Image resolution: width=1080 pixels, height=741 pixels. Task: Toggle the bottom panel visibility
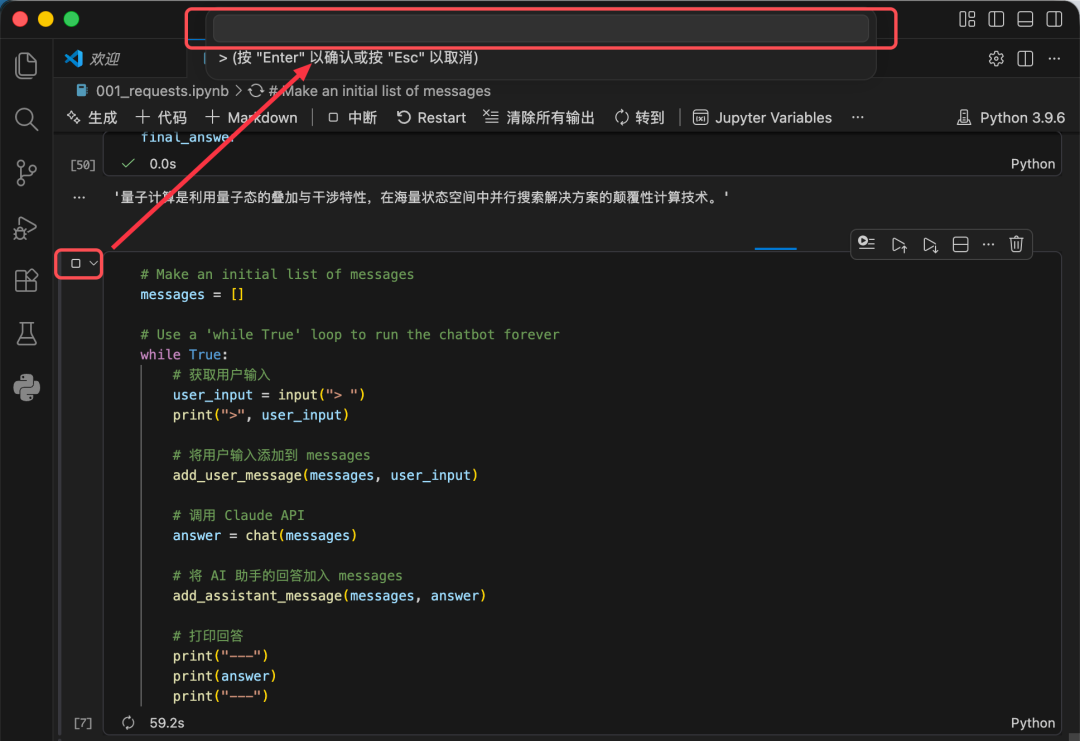click(x=1025, y=19)
